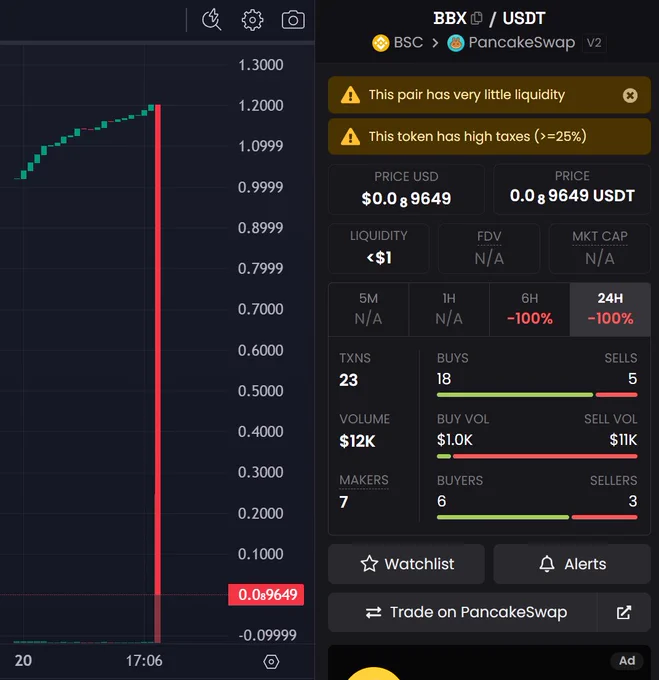
Task: Click the BUY VOL $1.0K value
Action: tap(454, 440)
